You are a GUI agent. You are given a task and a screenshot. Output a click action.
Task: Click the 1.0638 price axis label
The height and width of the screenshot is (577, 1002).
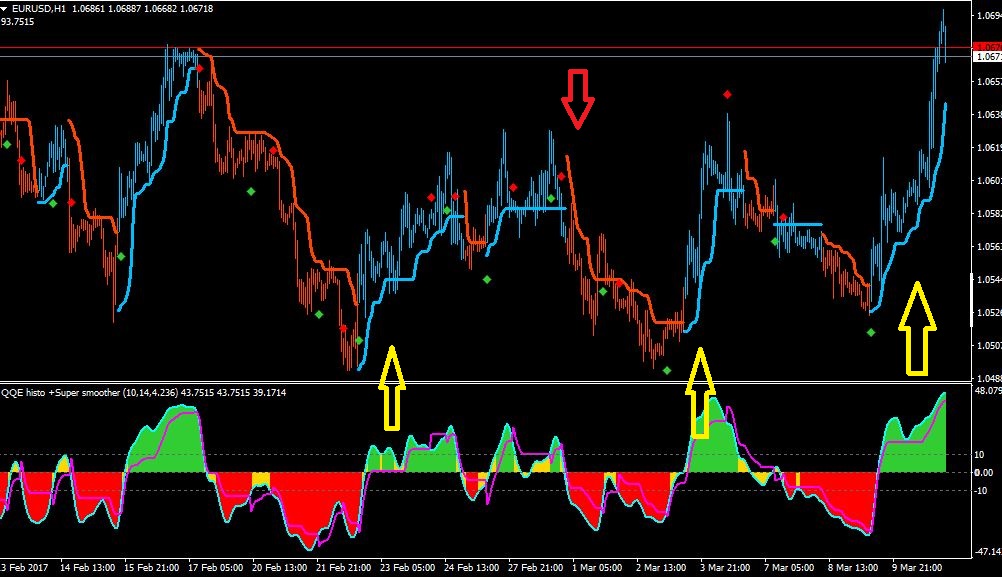point(989,115)
